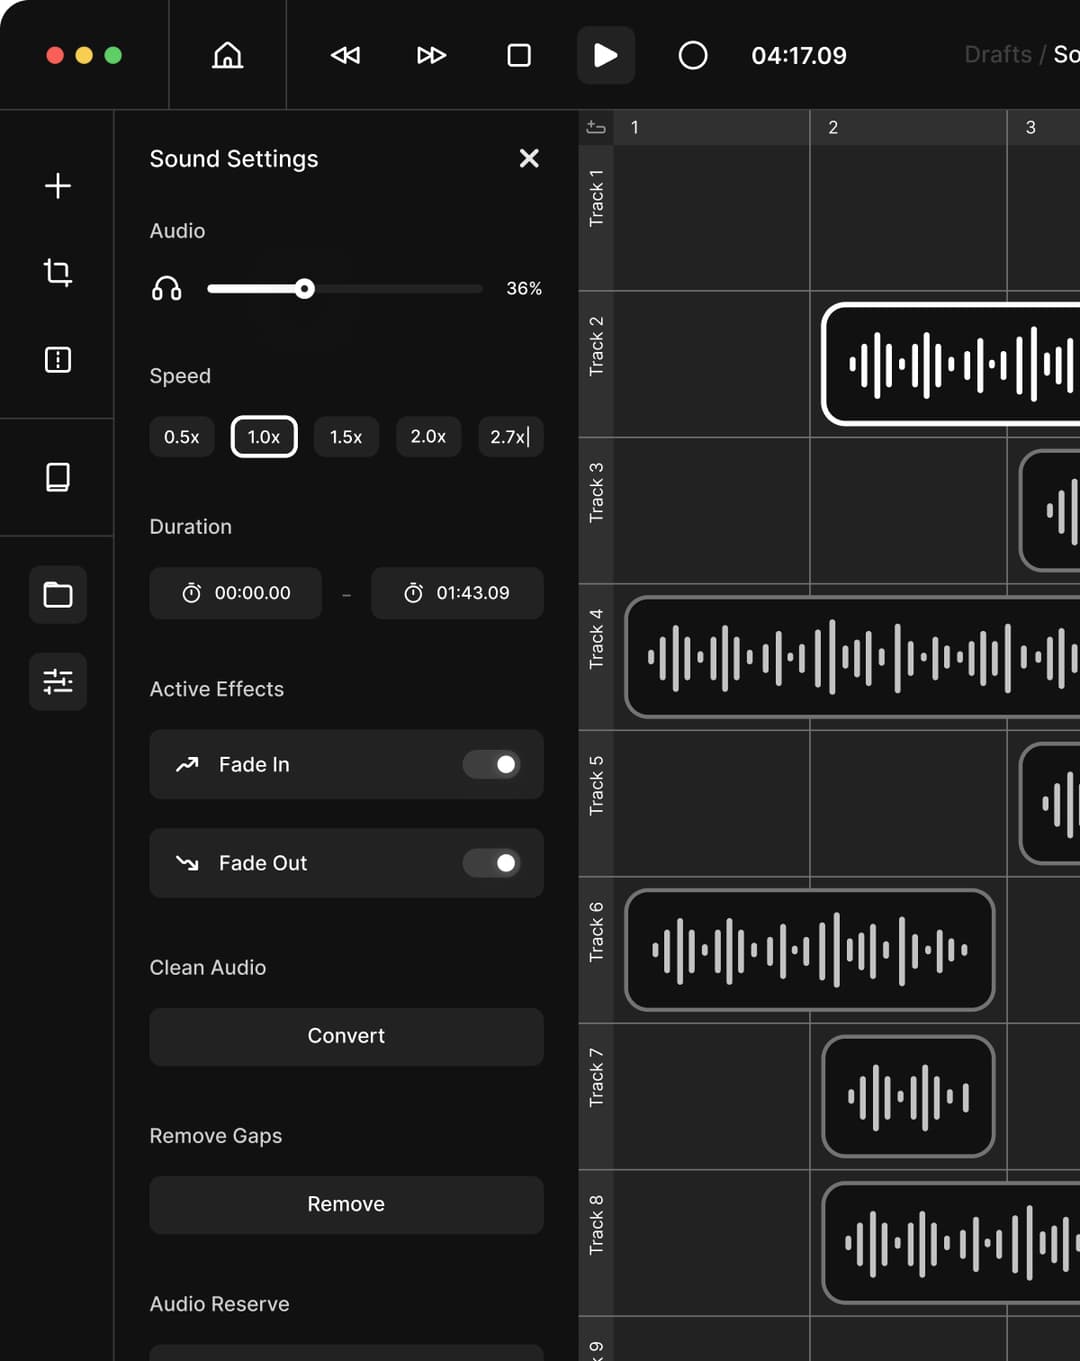Toggle the Fade In effect switch
This screenshot has width=1080, height=1361.
(491, 765)
